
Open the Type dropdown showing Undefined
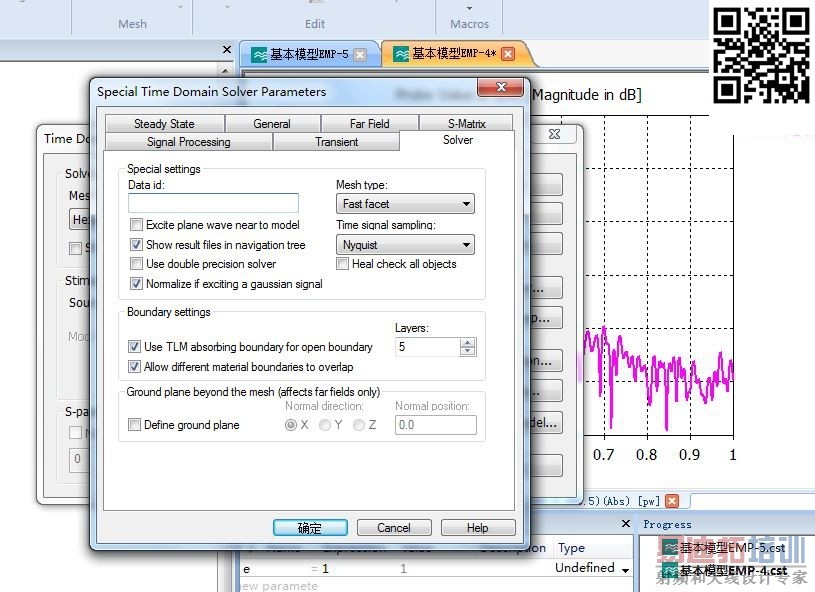tap(625, 570)
